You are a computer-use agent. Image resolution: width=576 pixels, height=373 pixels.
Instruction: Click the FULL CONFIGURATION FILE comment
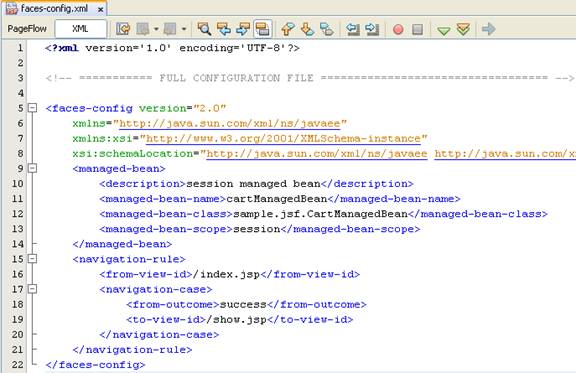coord(310,78)
